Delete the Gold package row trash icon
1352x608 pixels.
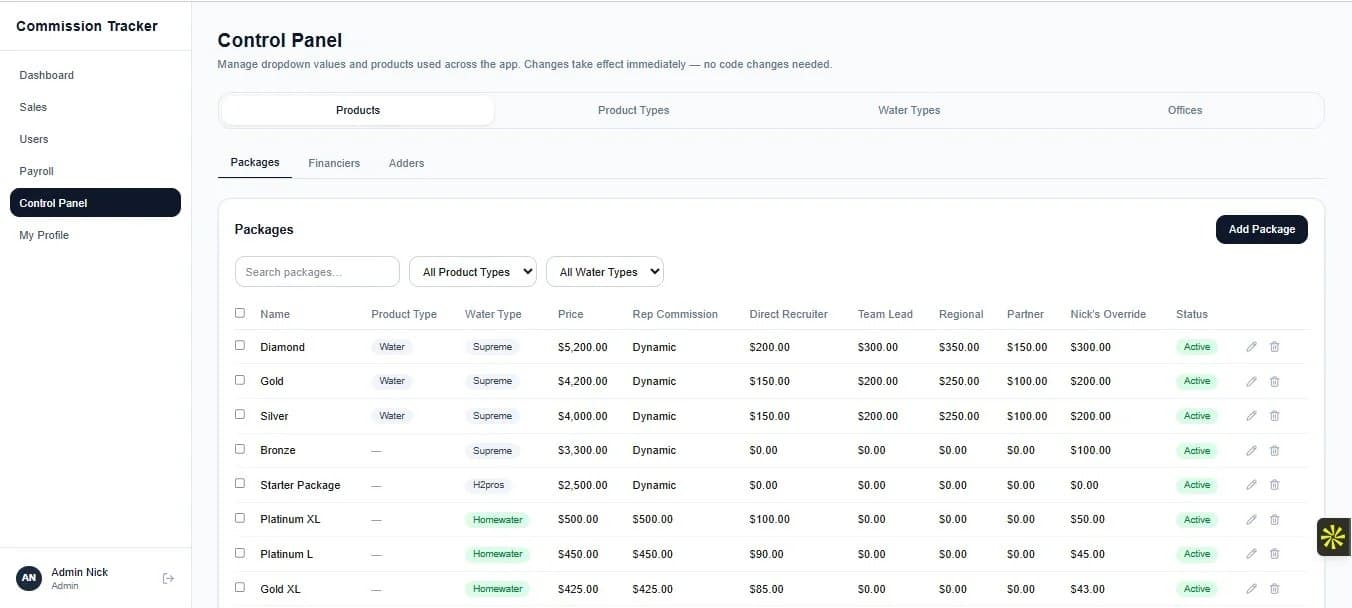[1274, 381]
